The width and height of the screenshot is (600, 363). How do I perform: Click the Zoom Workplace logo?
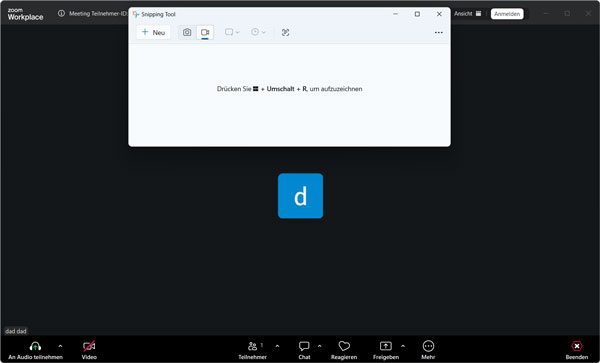tap(25, 14)
